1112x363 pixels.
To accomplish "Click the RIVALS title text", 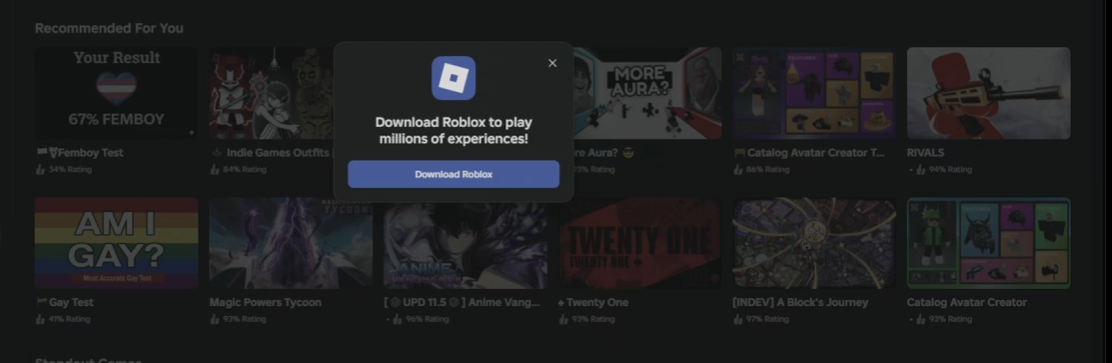I will tap(925, 152).
